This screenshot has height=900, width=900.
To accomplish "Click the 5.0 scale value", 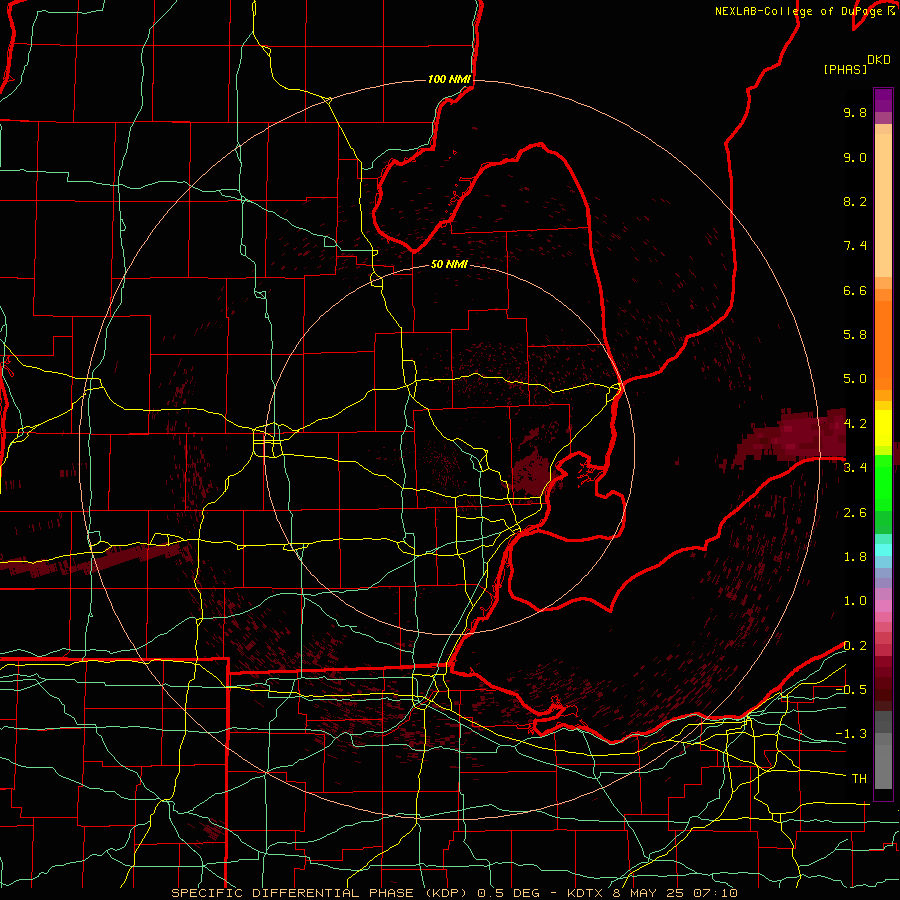I will (x=855, y=379).
